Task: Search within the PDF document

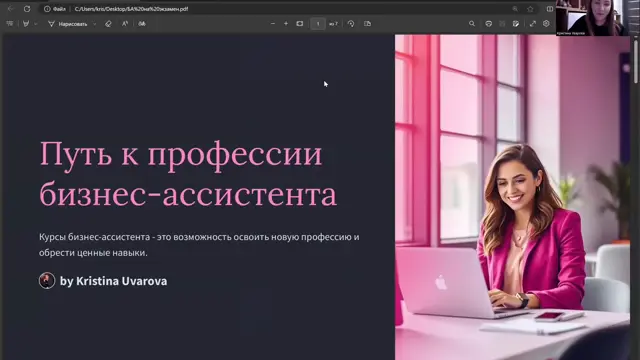Action: (472, 24)
